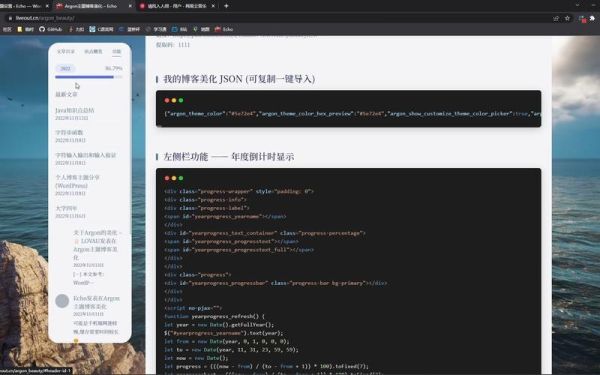Click the left sidebar countdown section heading
Viewport: 600px width, 375px height.
229,157
